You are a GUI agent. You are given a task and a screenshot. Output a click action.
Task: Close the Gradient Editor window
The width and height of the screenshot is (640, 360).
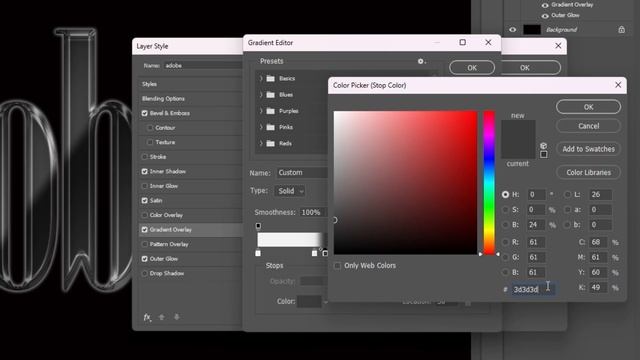click(488, 42)
